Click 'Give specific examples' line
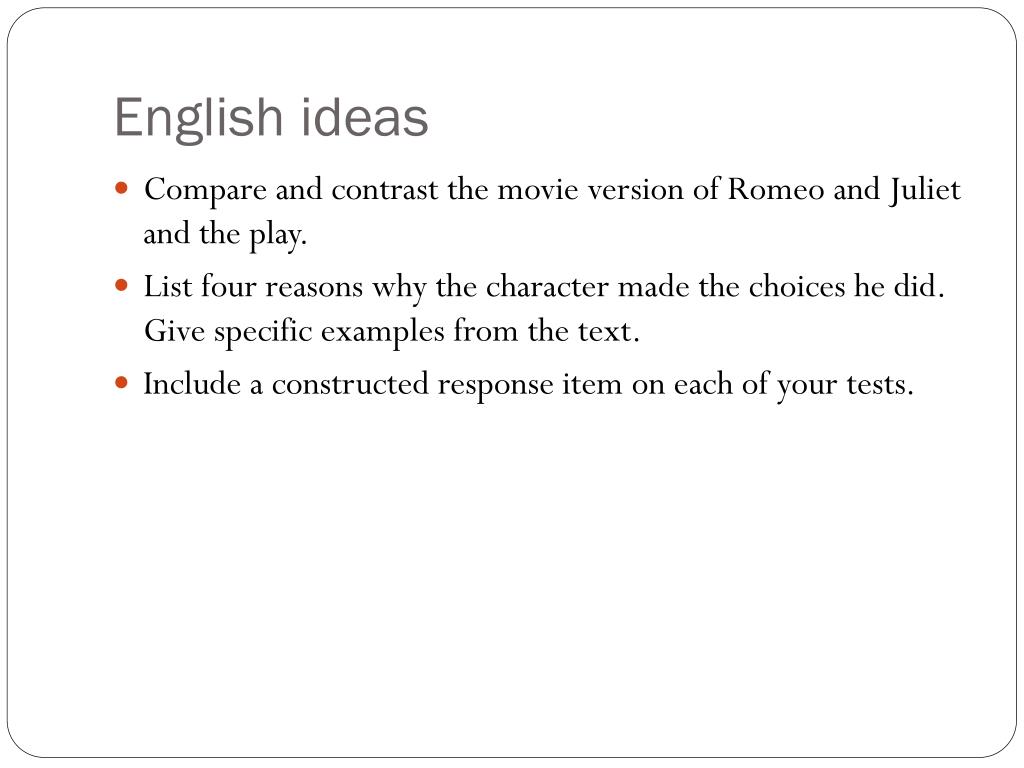1024x768 pixels. [294, 332]
